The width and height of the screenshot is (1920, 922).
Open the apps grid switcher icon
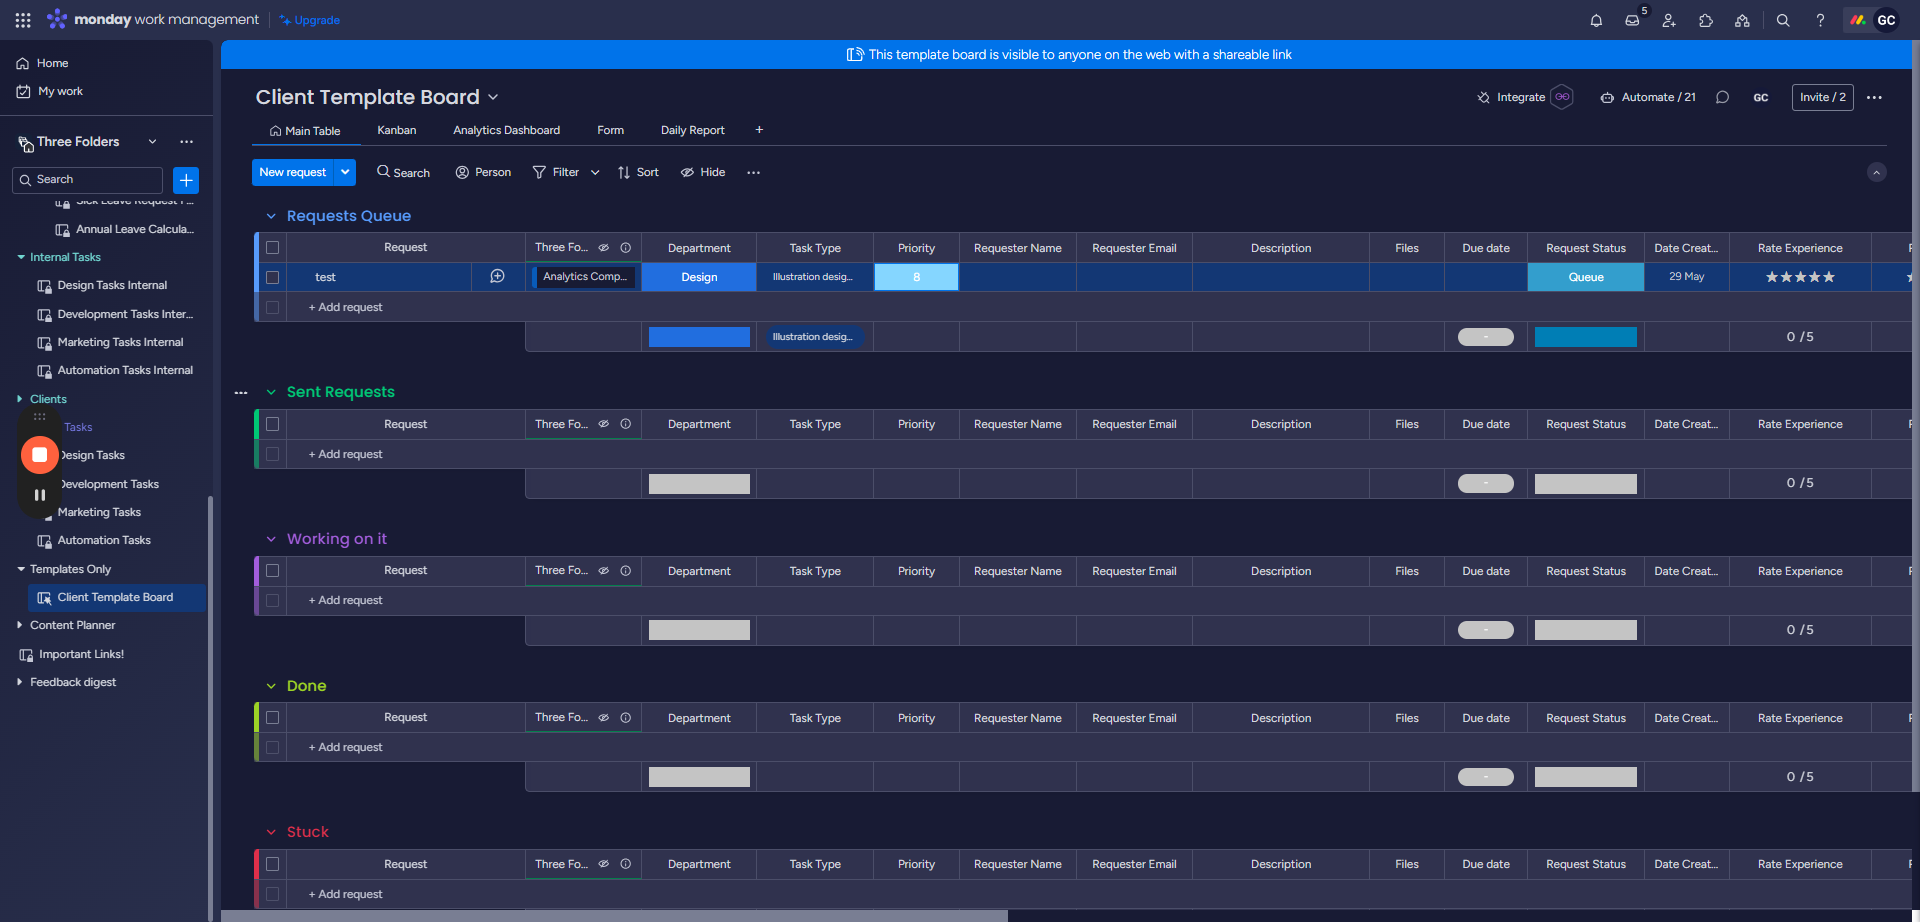(x=23, y=20)
